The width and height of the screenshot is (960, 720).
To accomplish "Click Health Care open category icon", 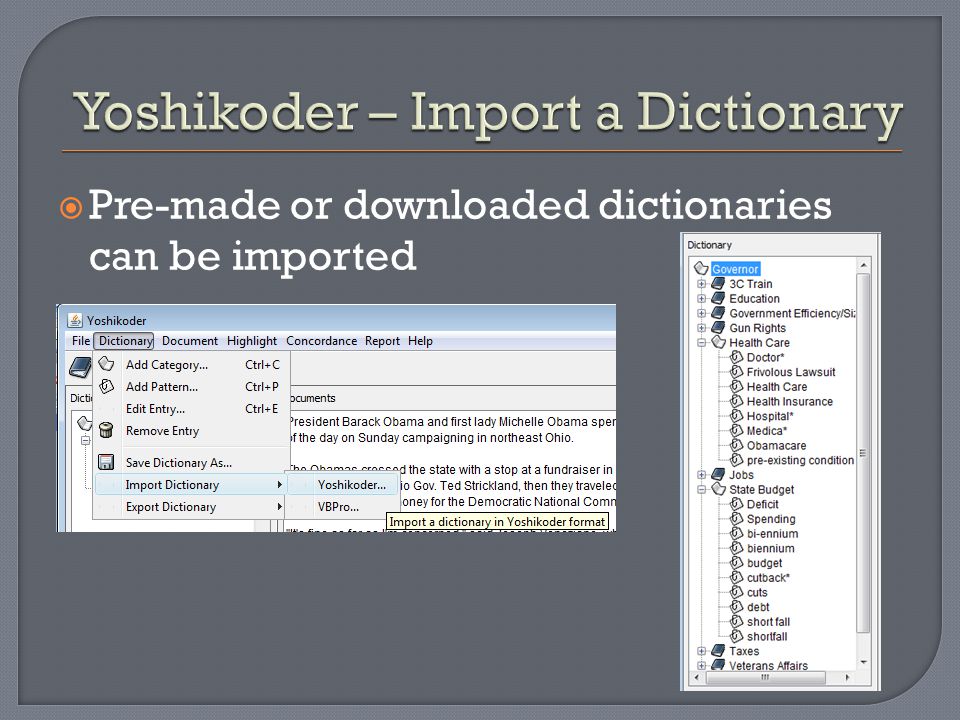I will [x=718, y=342].
